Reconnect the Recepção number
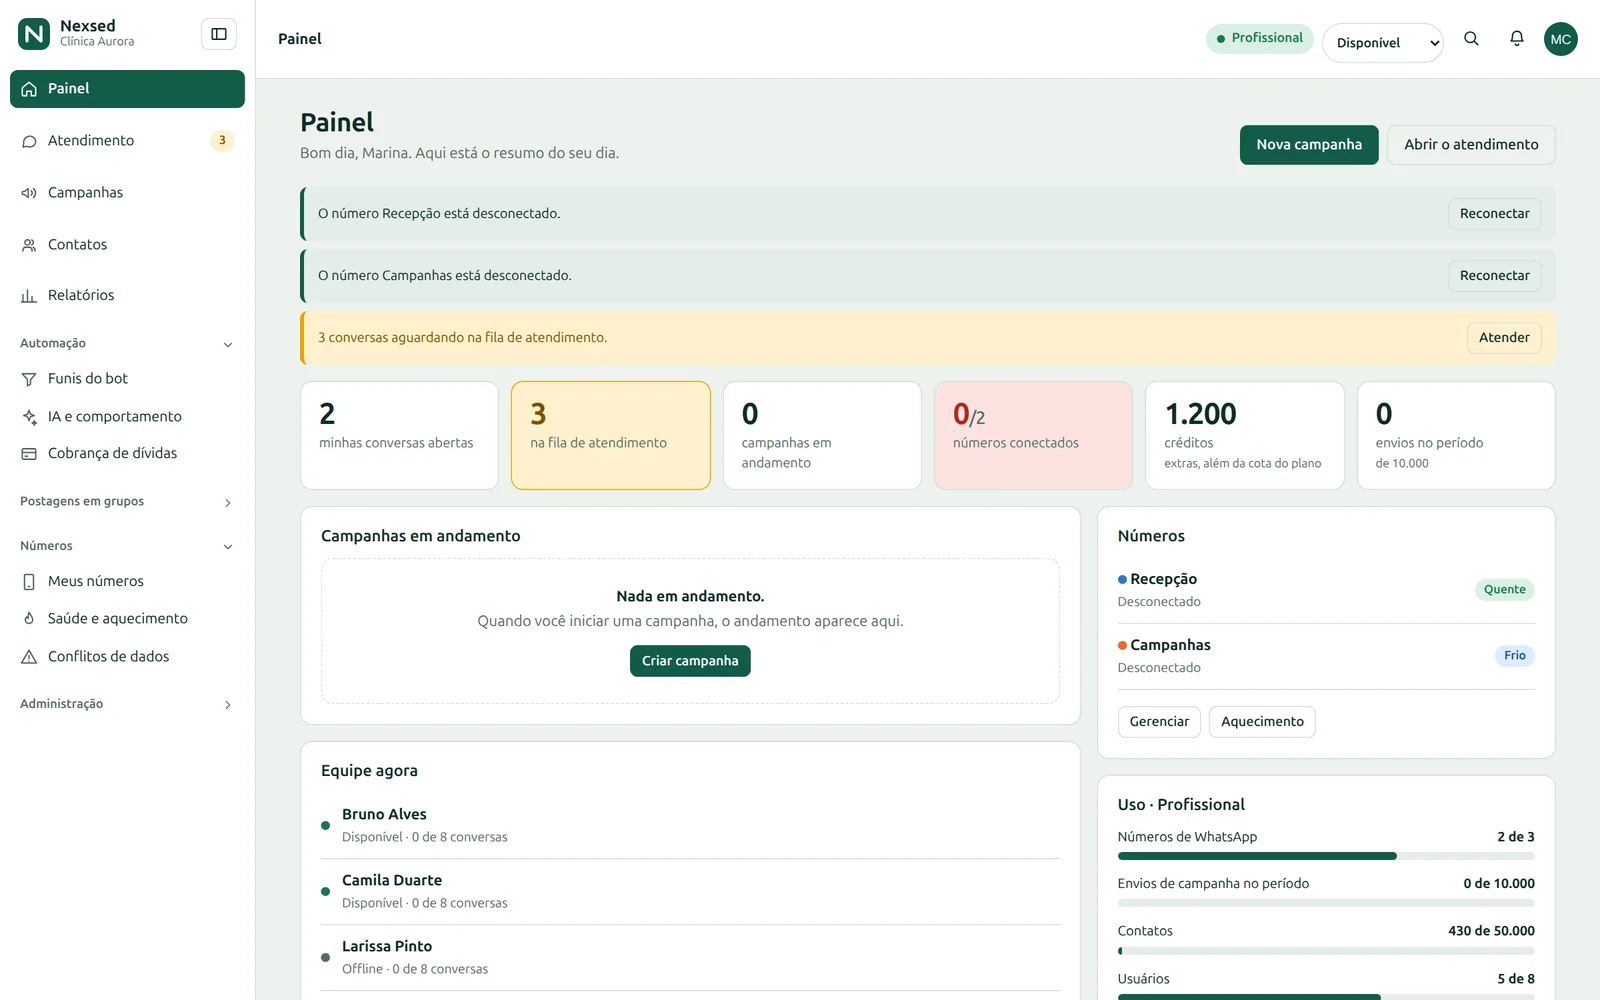The image size is (1600, 1000). (x=1494, y=214)
